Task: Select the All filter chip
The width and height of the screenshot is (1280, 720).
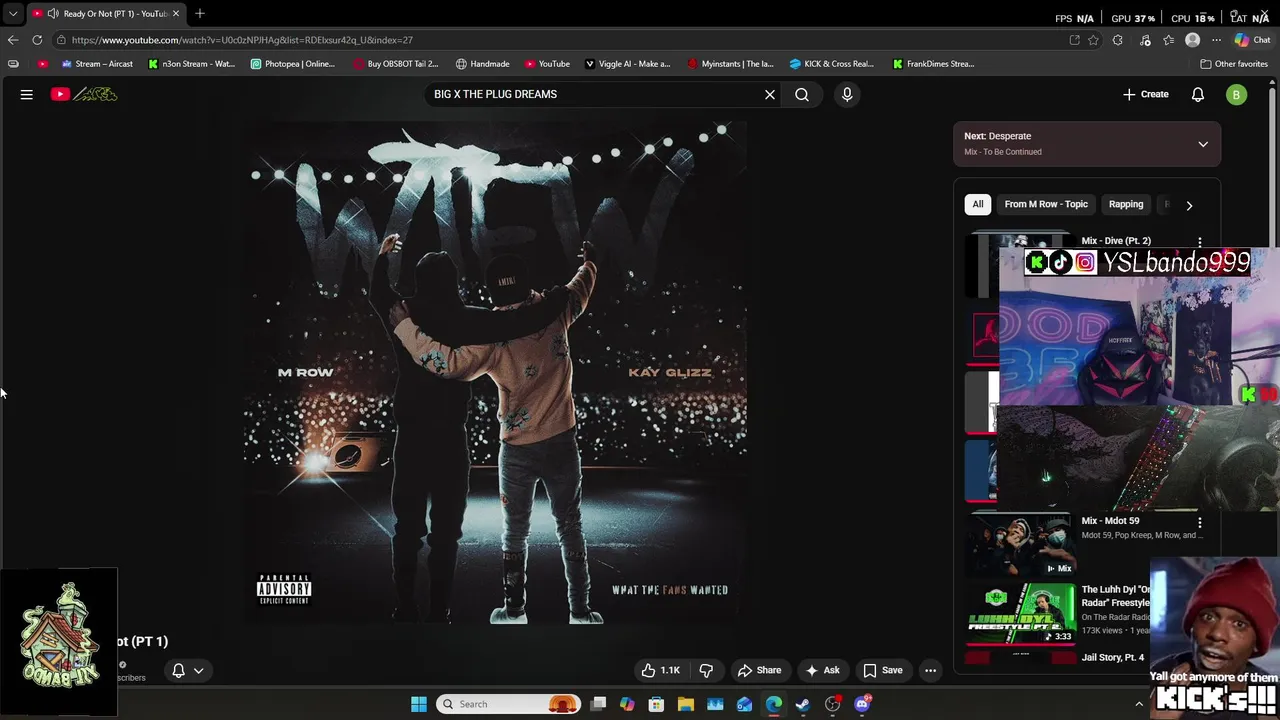Action: (x=978, y=204)
